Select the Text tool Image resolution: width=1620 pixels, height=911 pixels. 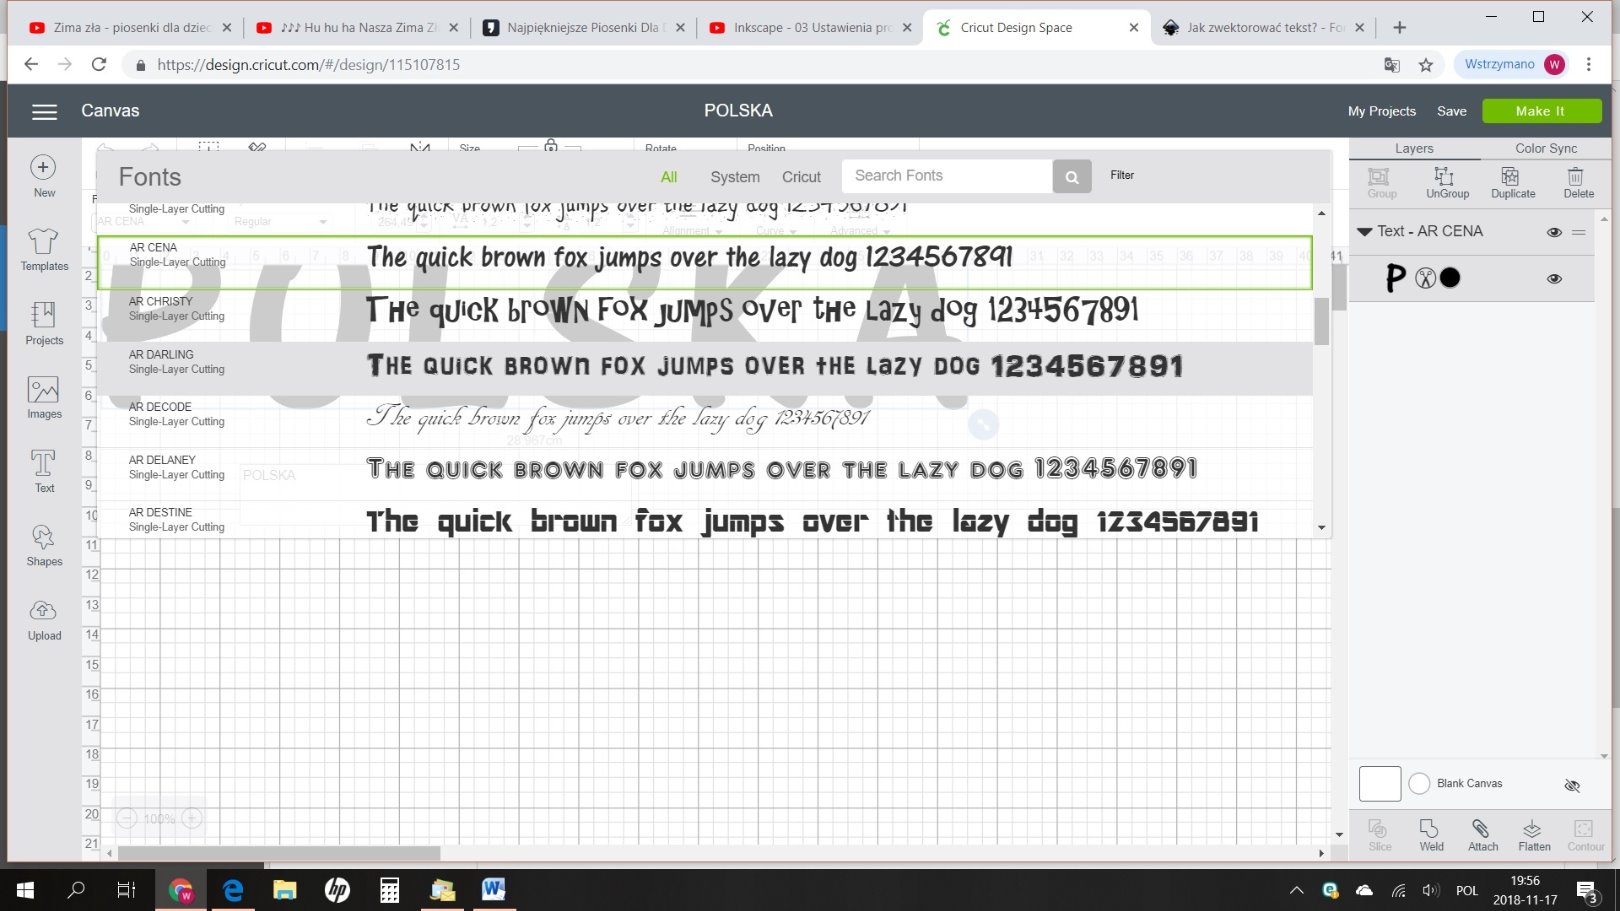click(44, 471)
